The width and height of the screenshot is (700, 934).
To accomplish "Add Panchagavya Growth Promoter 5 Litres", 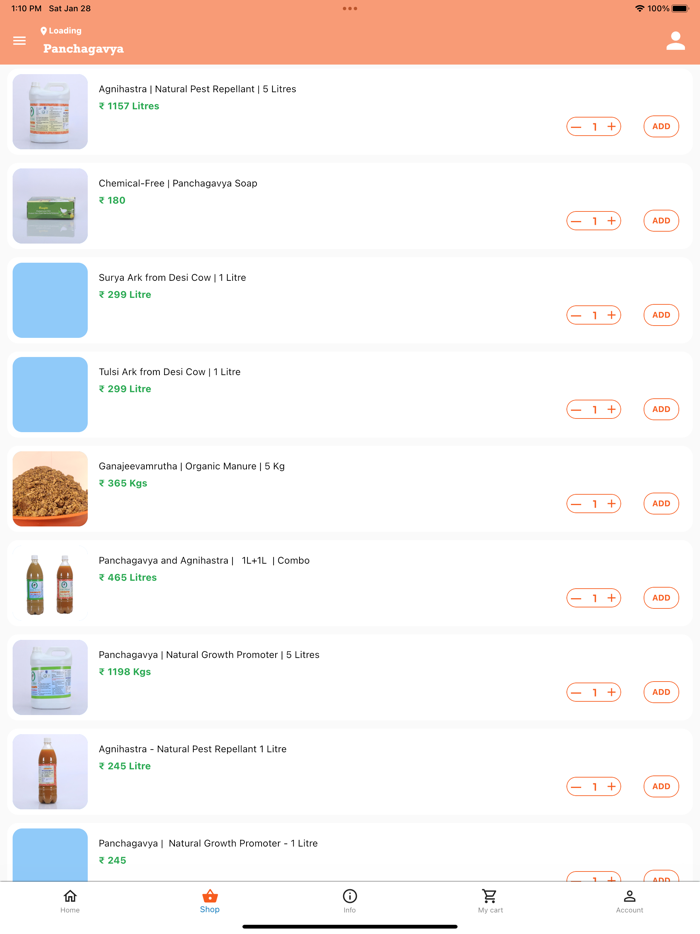I will 661,692.
